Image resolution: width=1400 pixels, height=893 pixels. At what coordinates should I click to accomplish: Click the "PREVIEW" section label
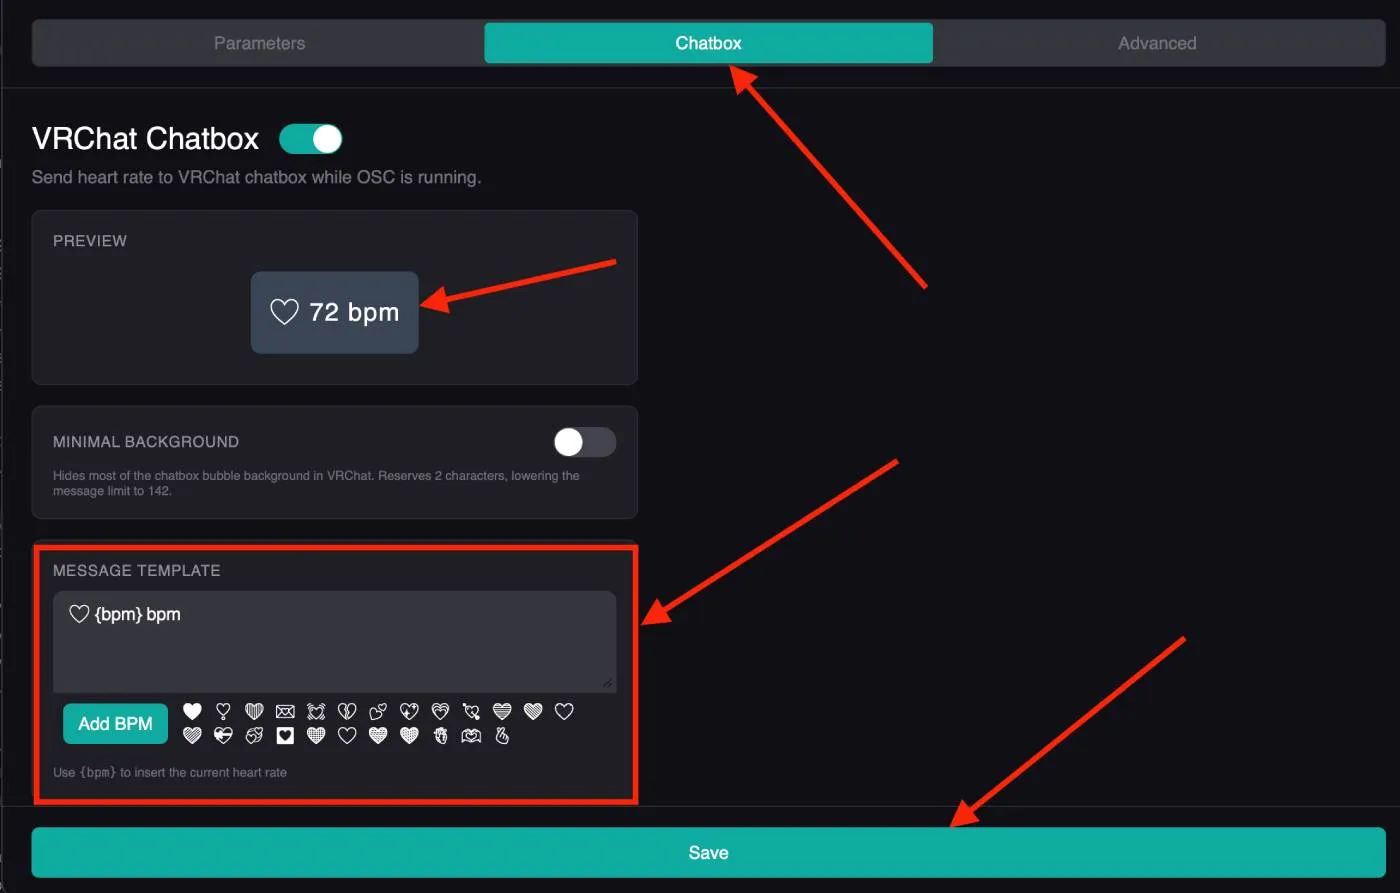tap(90, 241)
